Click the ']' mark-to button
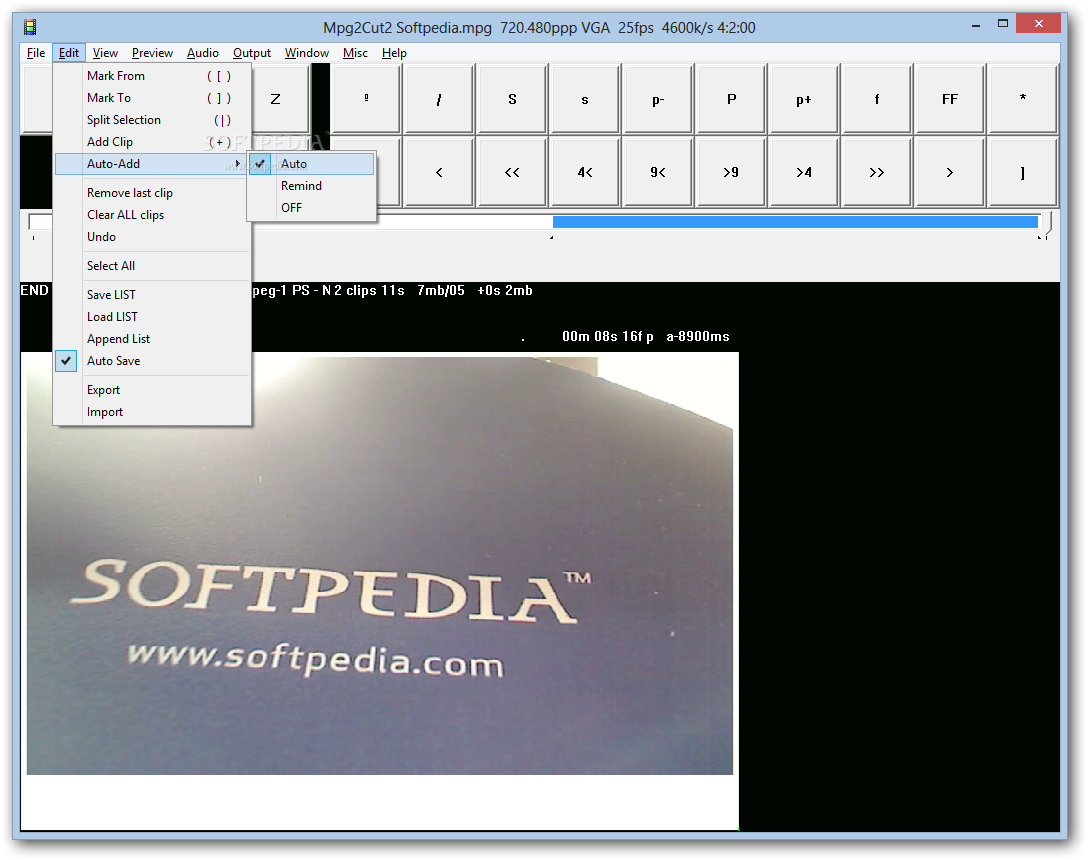Viewport: 1088px width, 860px height. coord(1023,172)
